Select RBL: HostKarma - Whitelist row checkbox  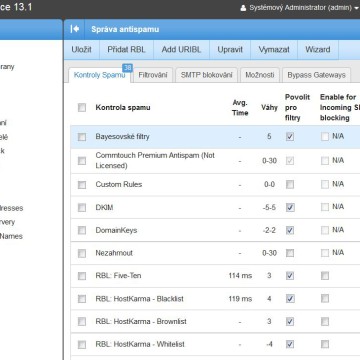82,344
